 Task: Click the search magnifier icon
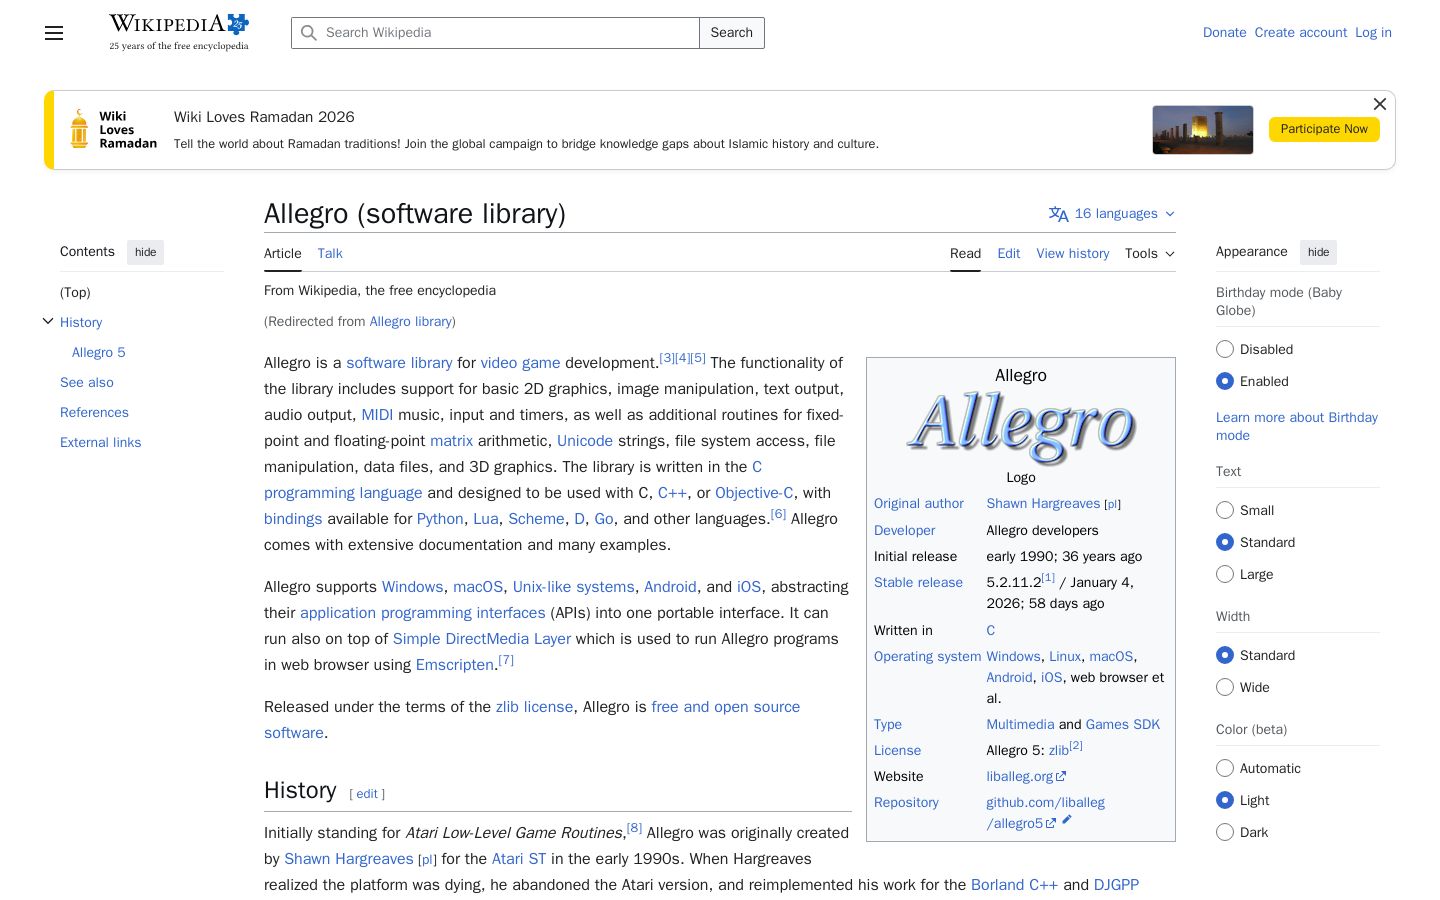coord(309,33)
